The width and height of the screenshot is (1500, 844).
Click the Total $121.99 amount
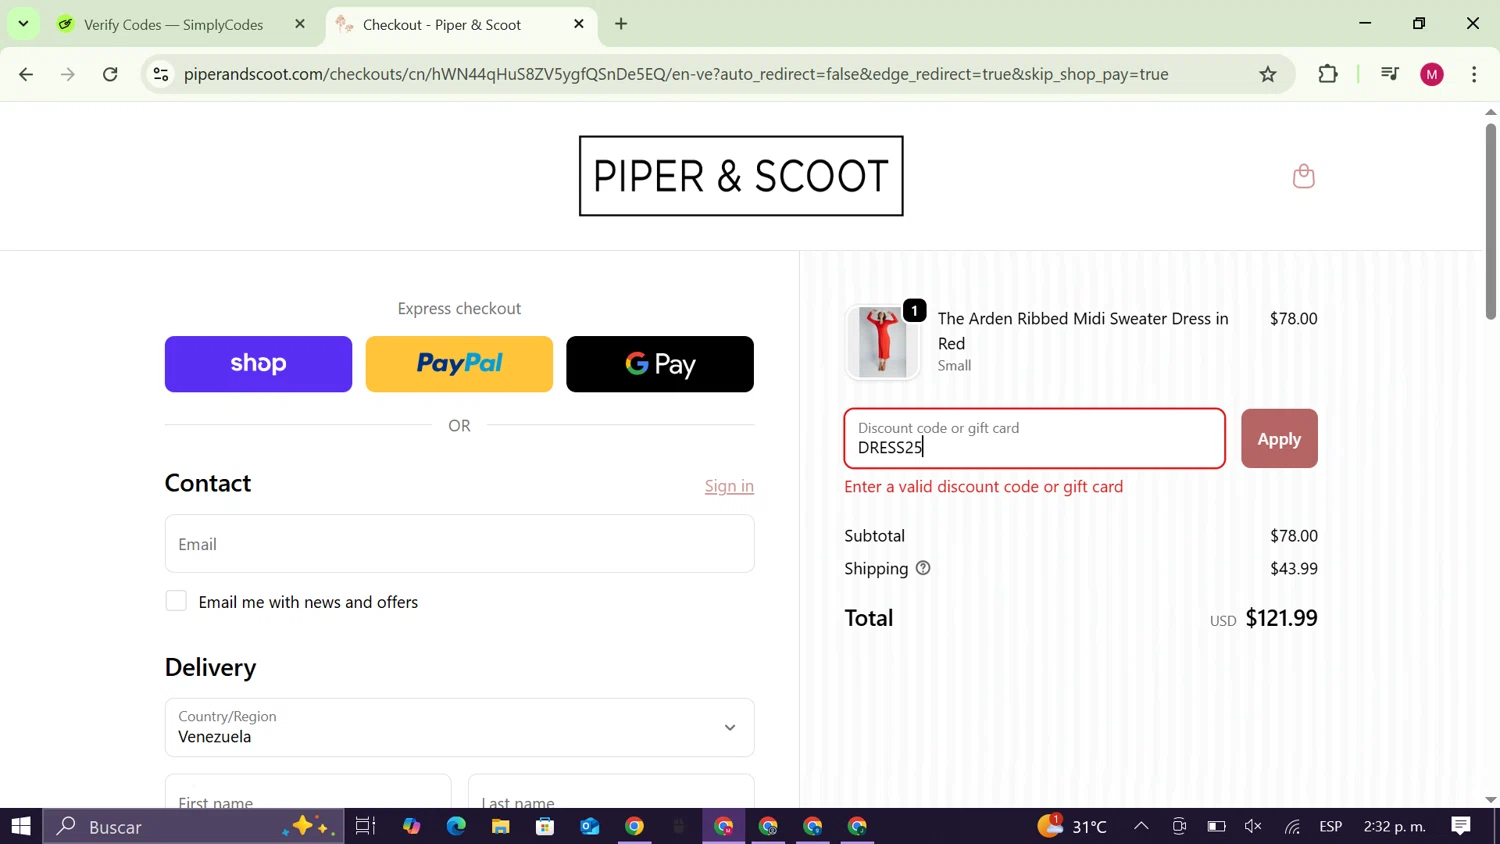tap(1281, 618)
